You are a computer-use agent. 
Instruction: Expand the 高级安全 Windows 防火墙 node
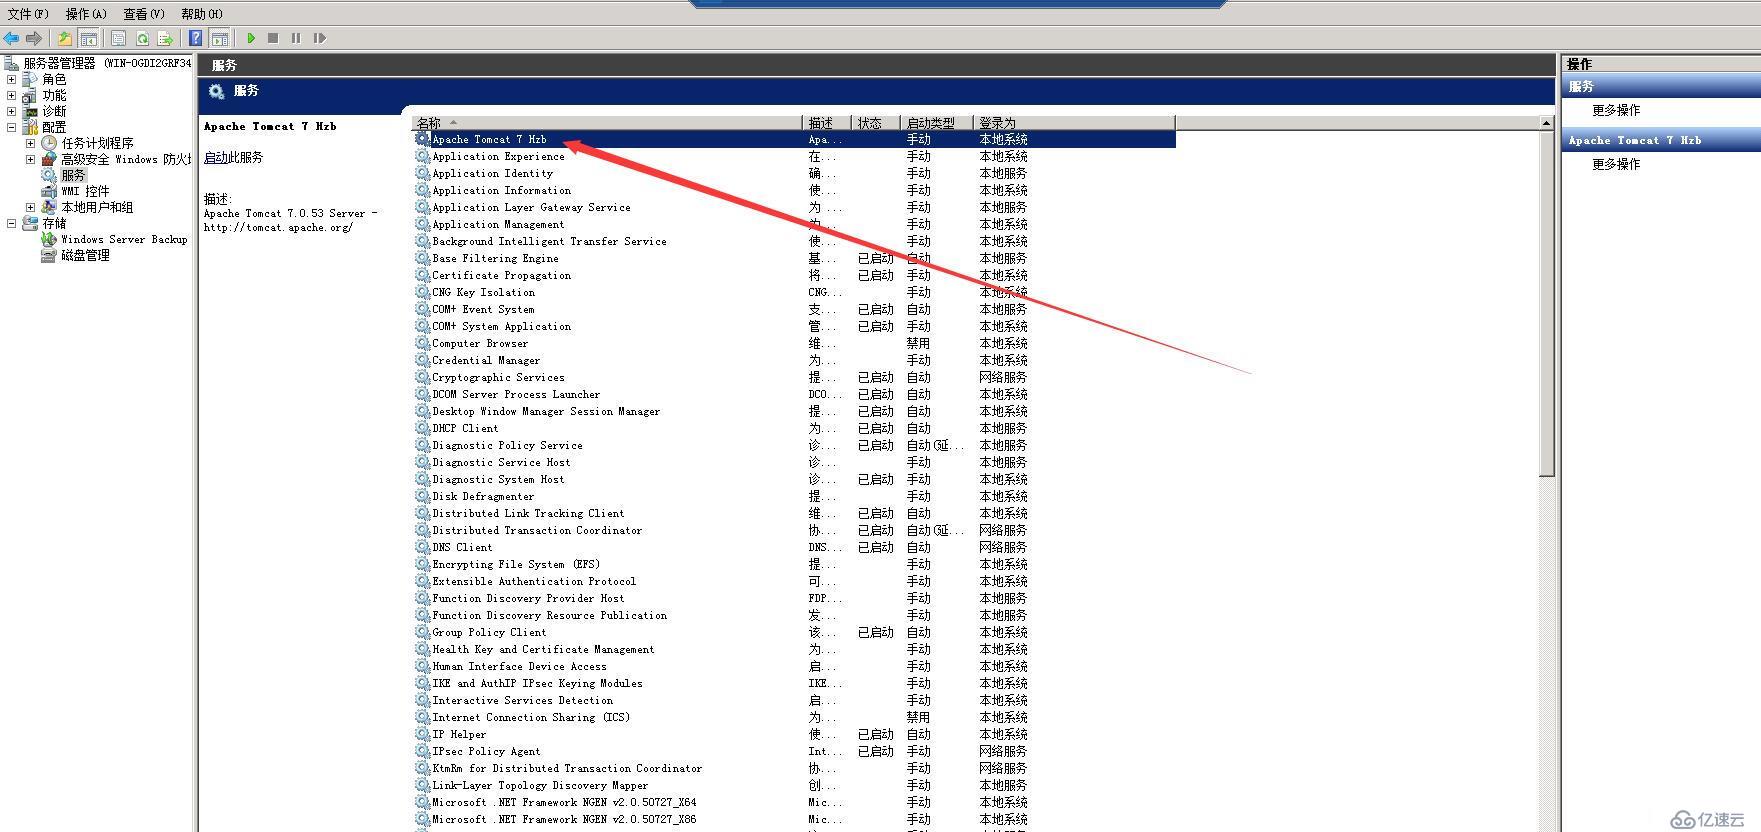coord(30,159)
